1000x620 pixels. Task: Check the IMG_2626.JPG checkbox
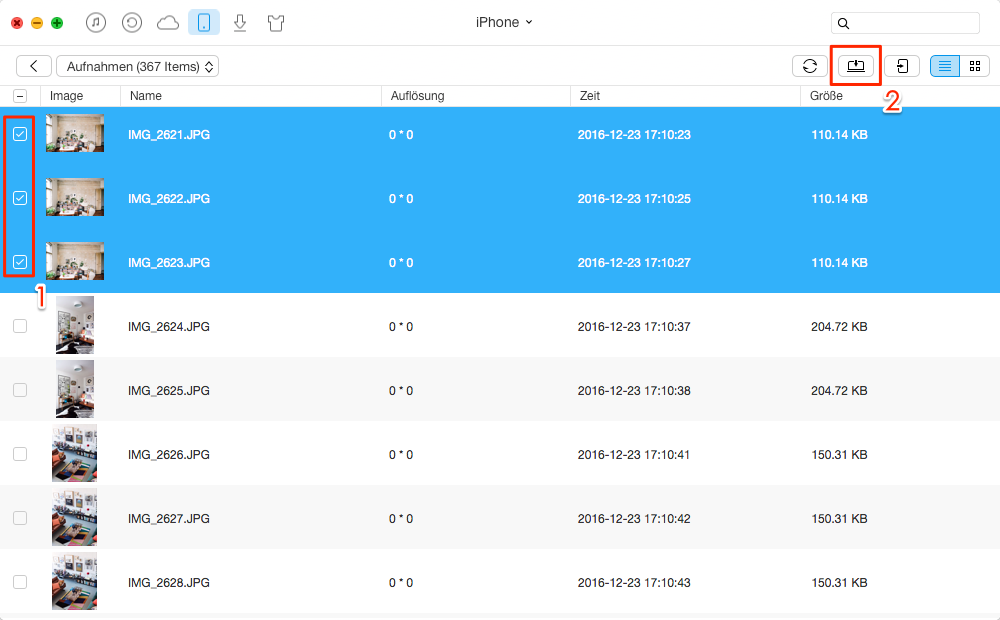tap(20, 454)
